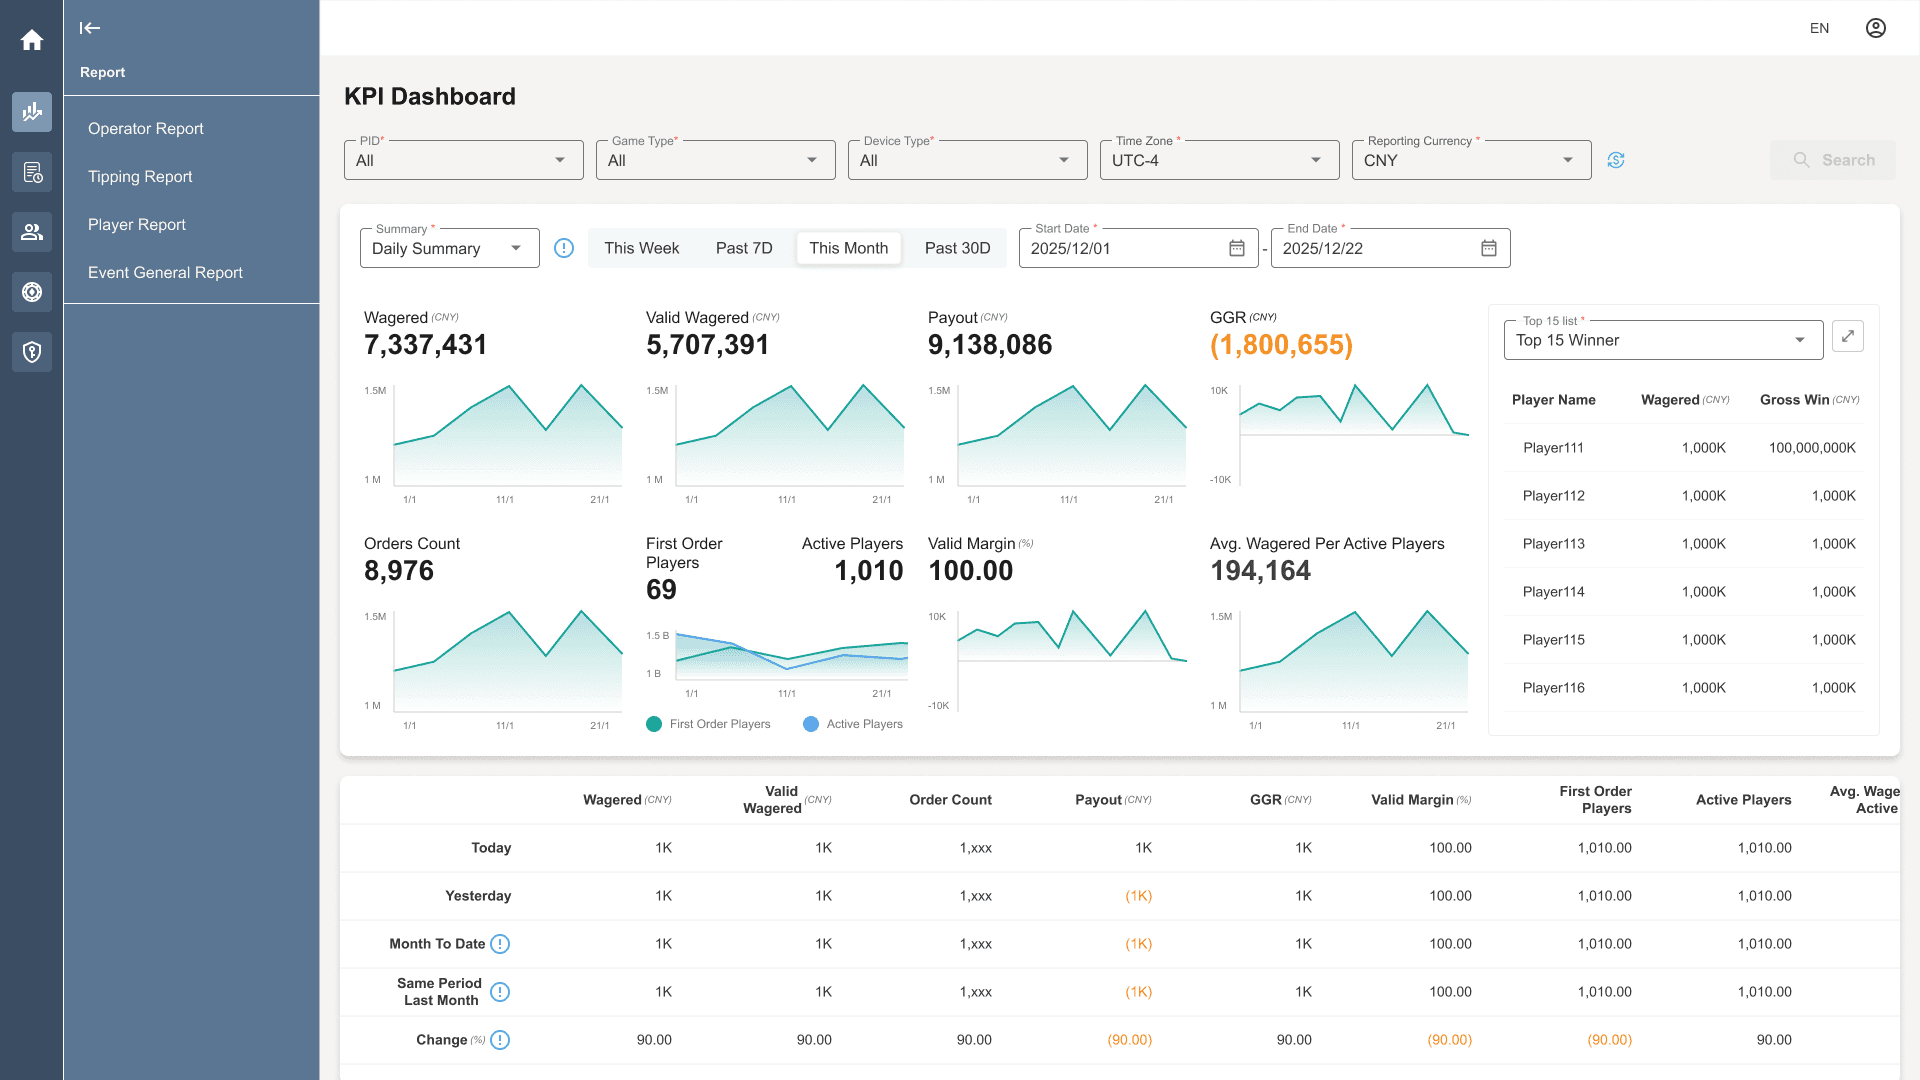Viewport: 1920px width, 1080px height.
Task: Click the Avg. Wagered value 194,164
Action: pyautogui.click(x=1260, y=571)
